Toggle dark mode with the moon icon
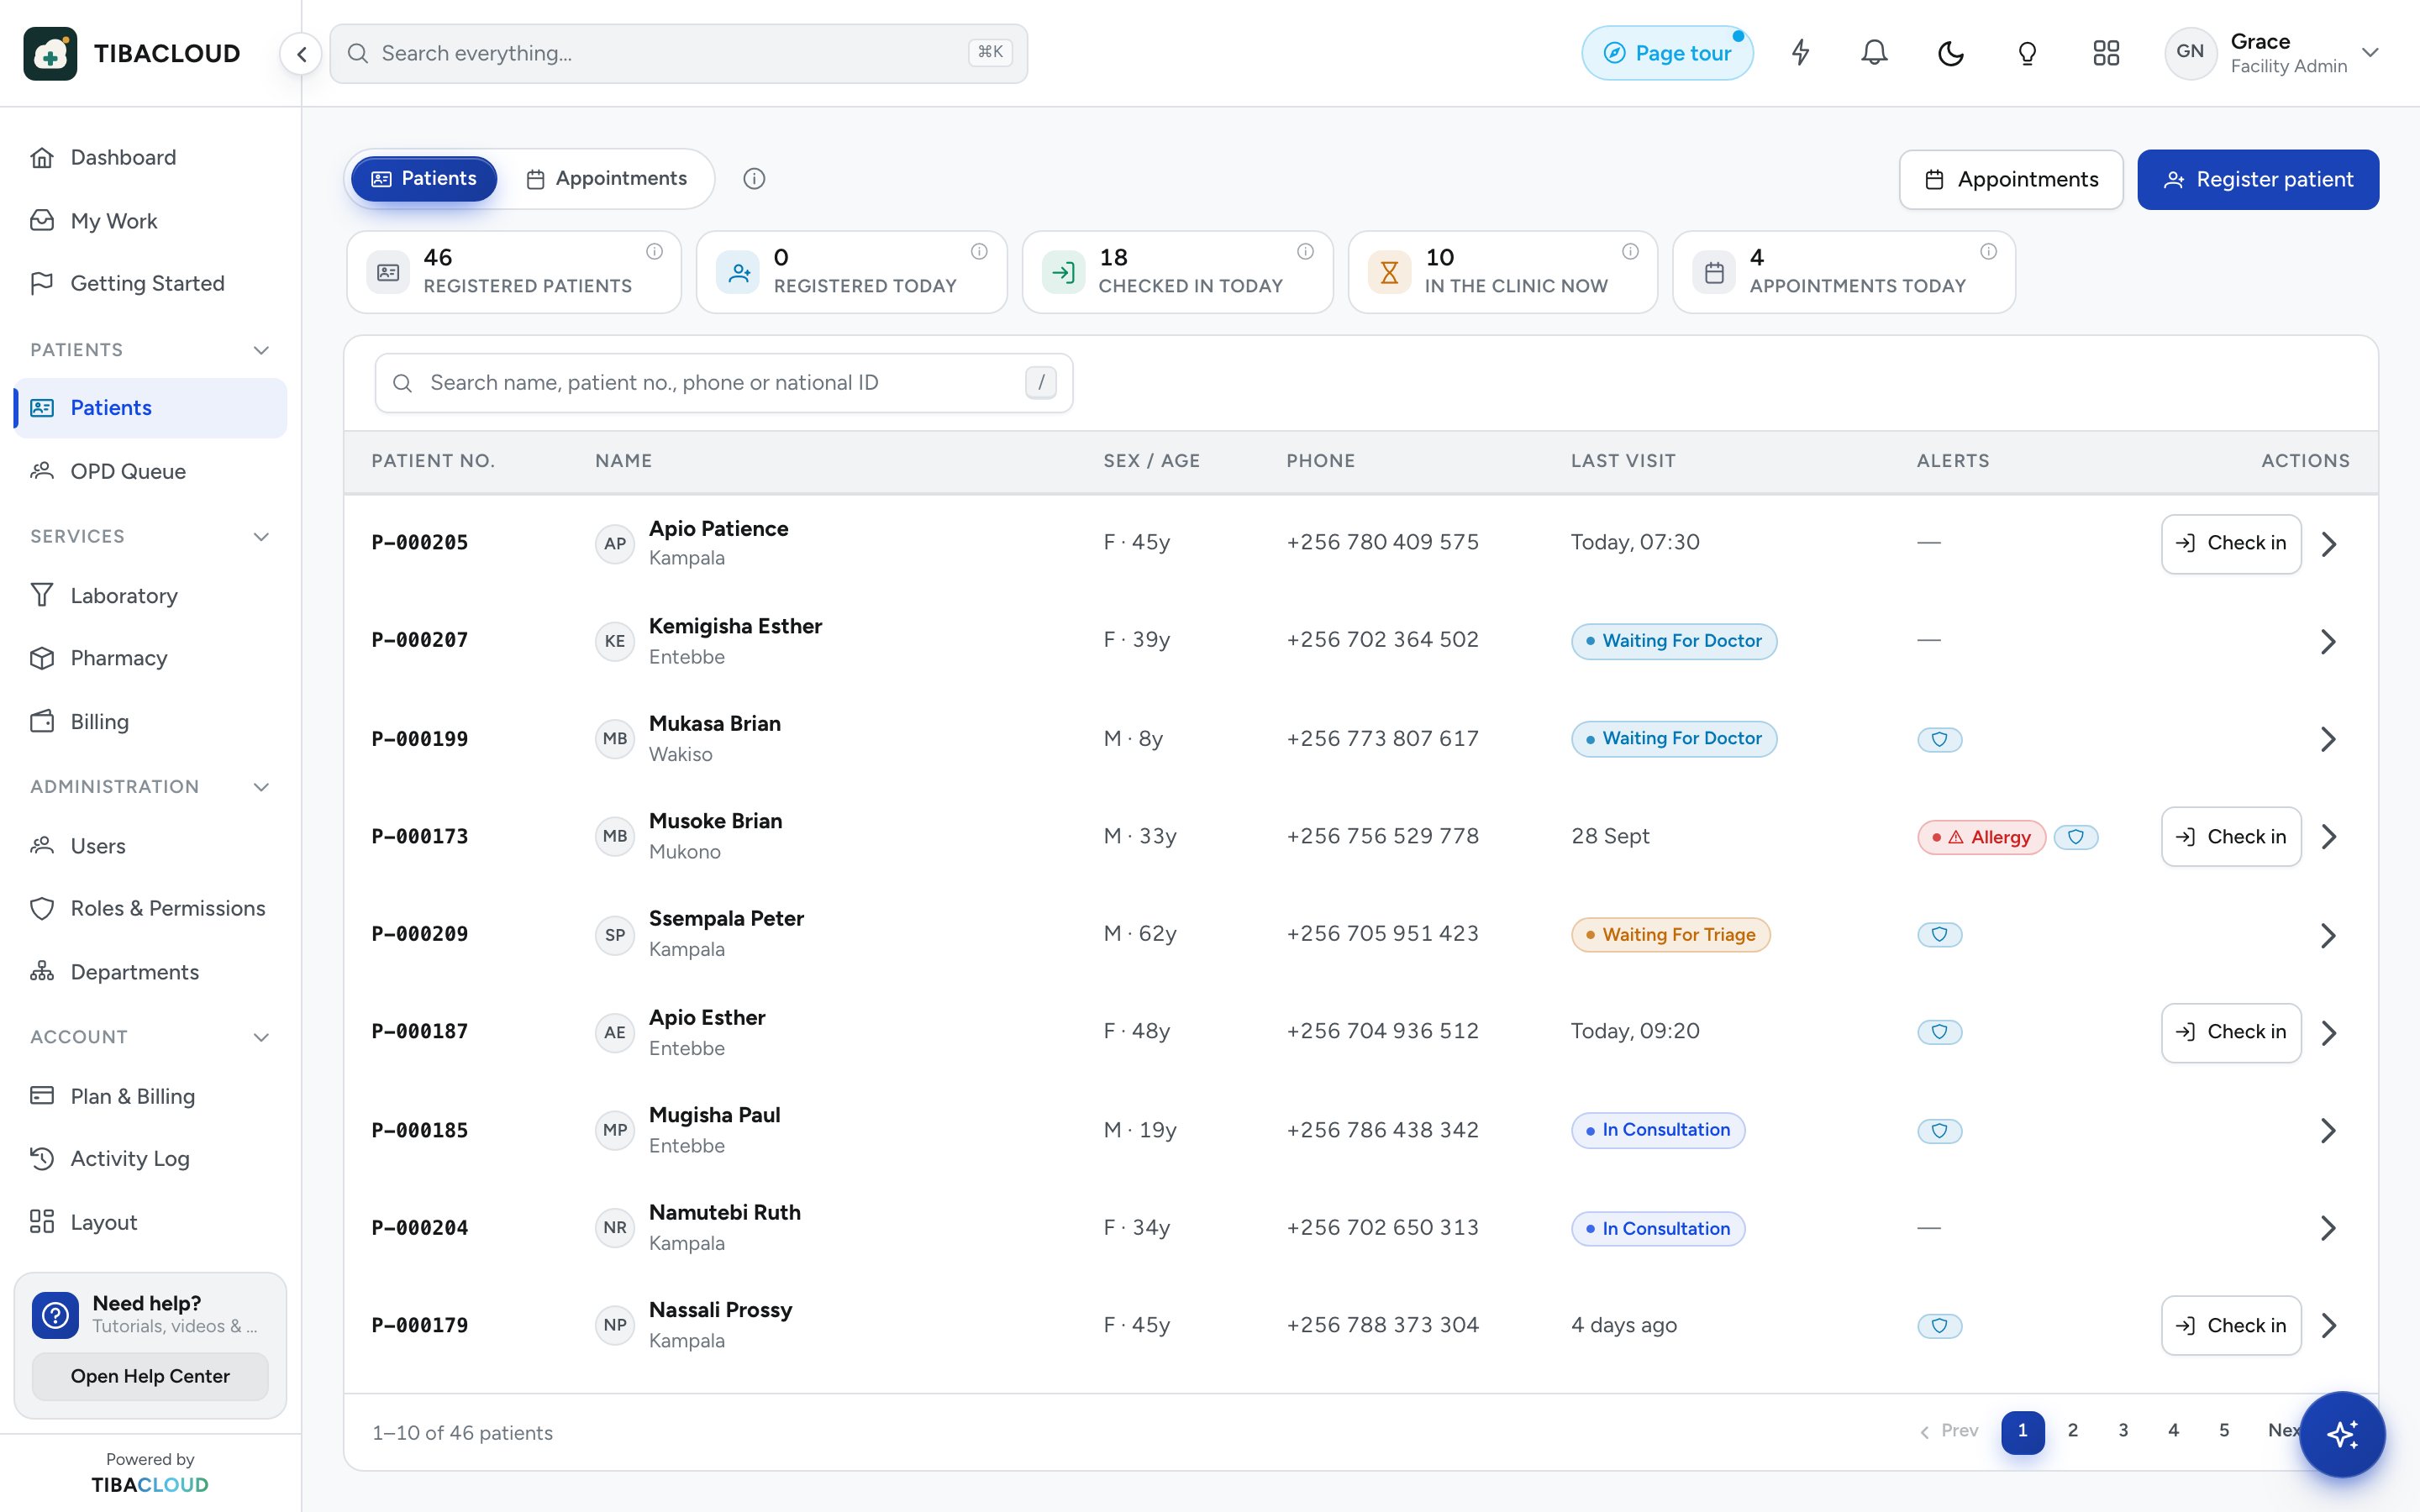The height and width of the screenshot is (1512, 2420). pos(1950,53)
